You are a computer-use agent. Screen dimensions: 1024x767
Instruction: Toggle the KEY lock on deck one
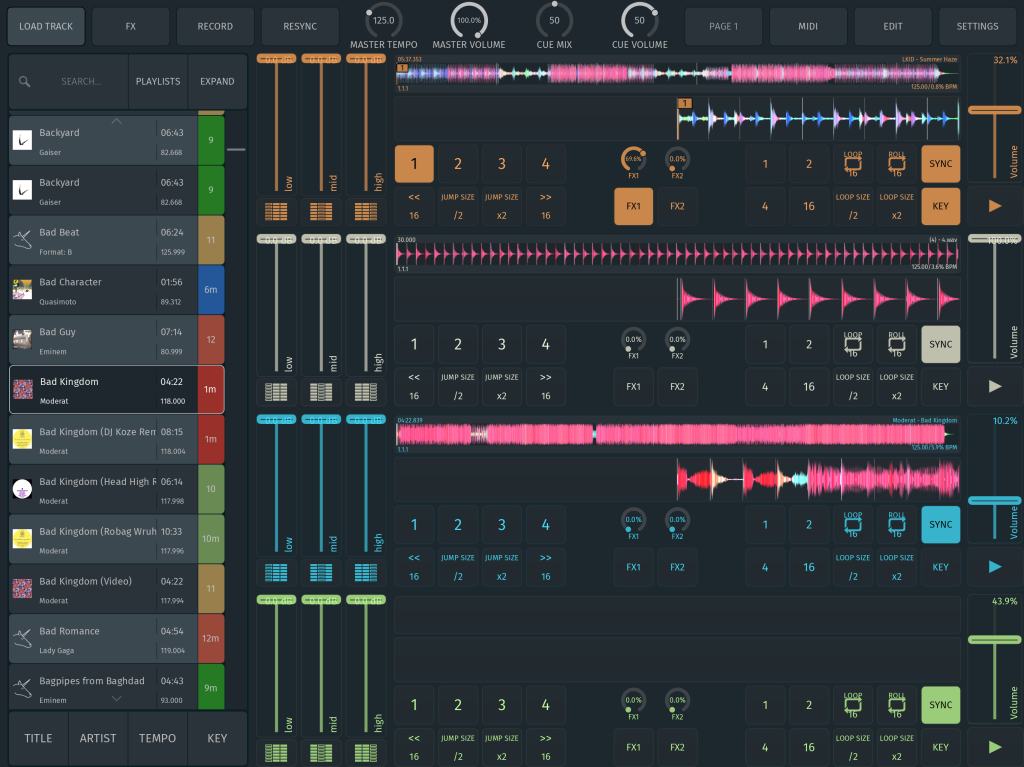(940, 207)
